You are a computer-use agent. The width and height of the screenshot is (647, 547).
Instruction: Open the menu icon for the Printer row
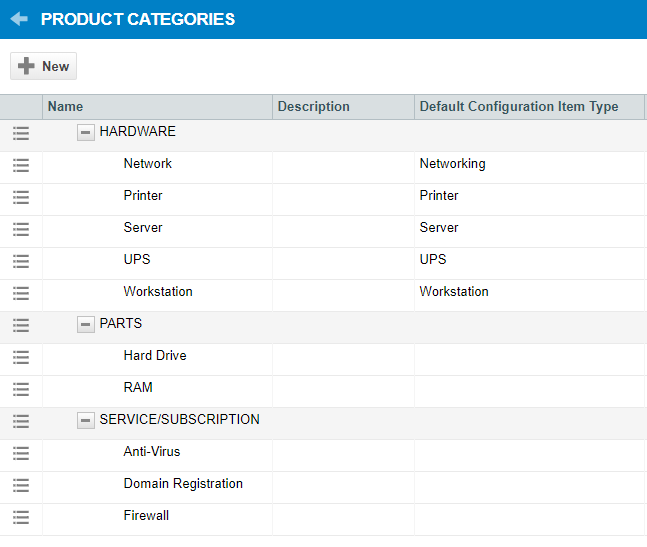pos(21,196)
